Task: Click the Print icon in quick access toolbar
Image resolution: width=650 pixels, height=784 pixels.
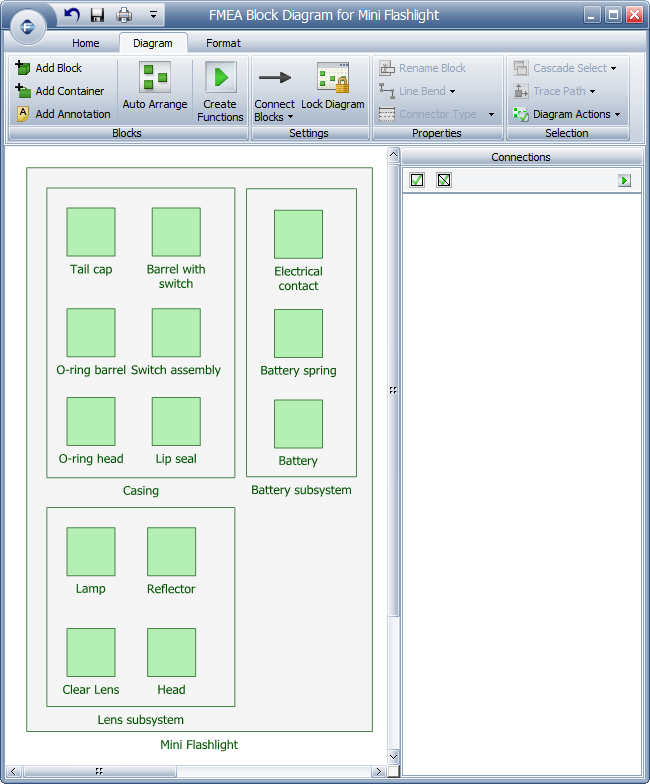Action: point(124,15)
